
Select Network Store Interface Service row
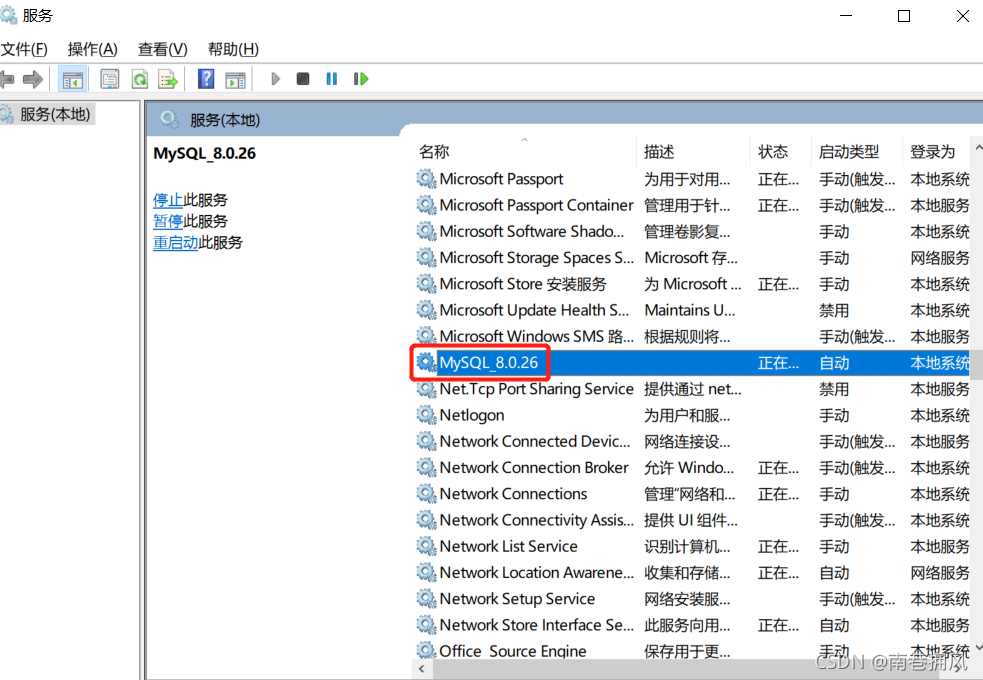click(691, 625)
